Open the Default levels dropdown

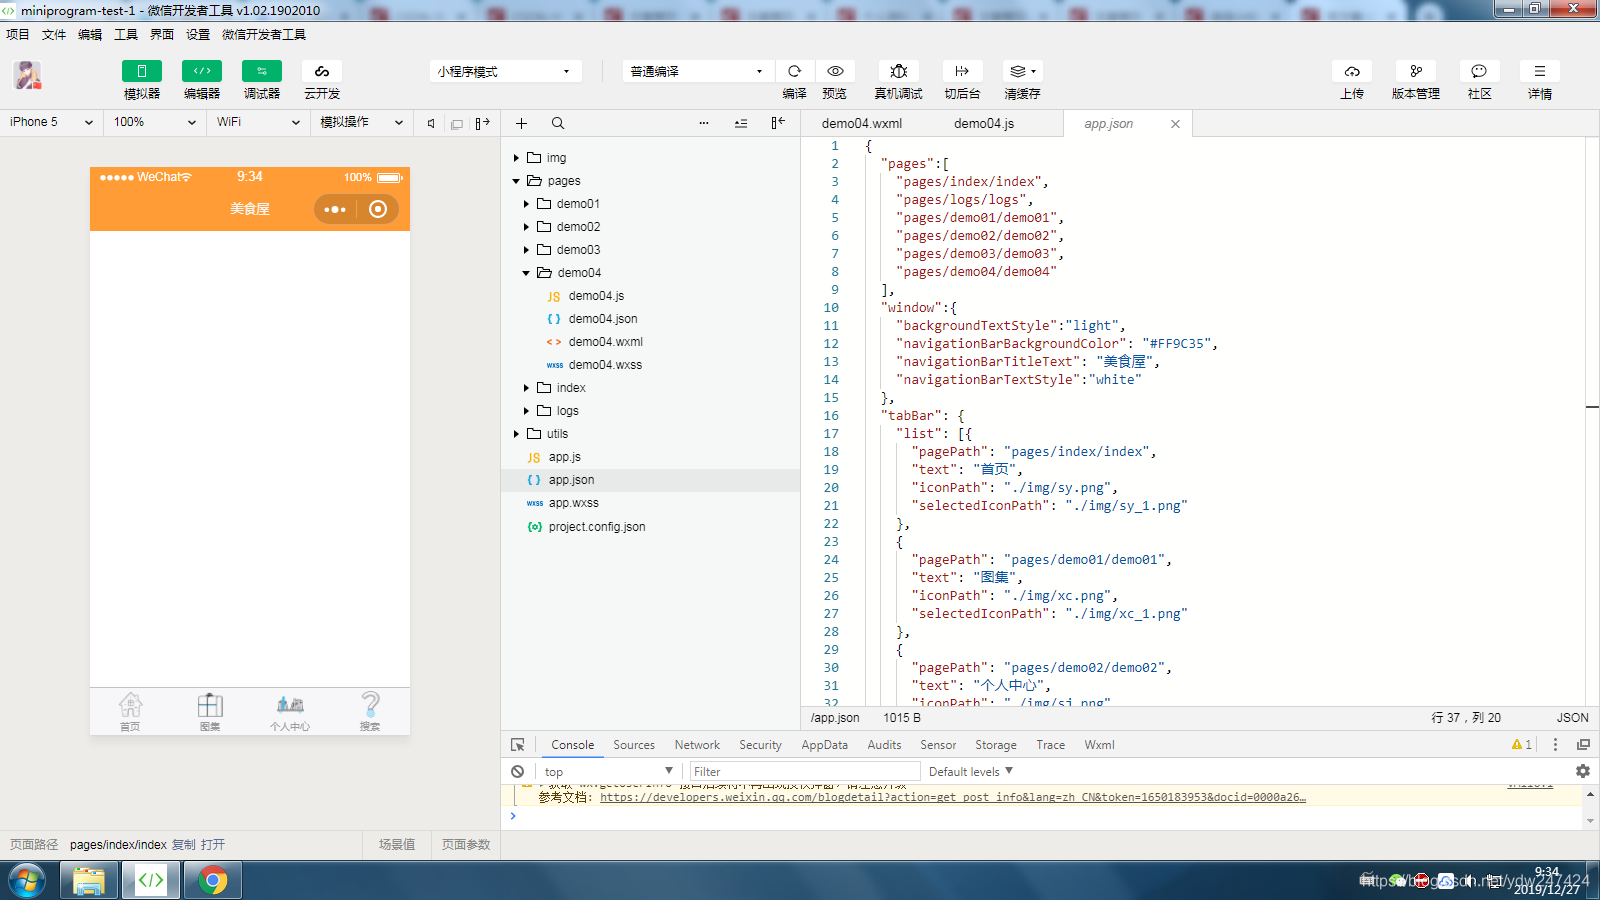point(971,771)
